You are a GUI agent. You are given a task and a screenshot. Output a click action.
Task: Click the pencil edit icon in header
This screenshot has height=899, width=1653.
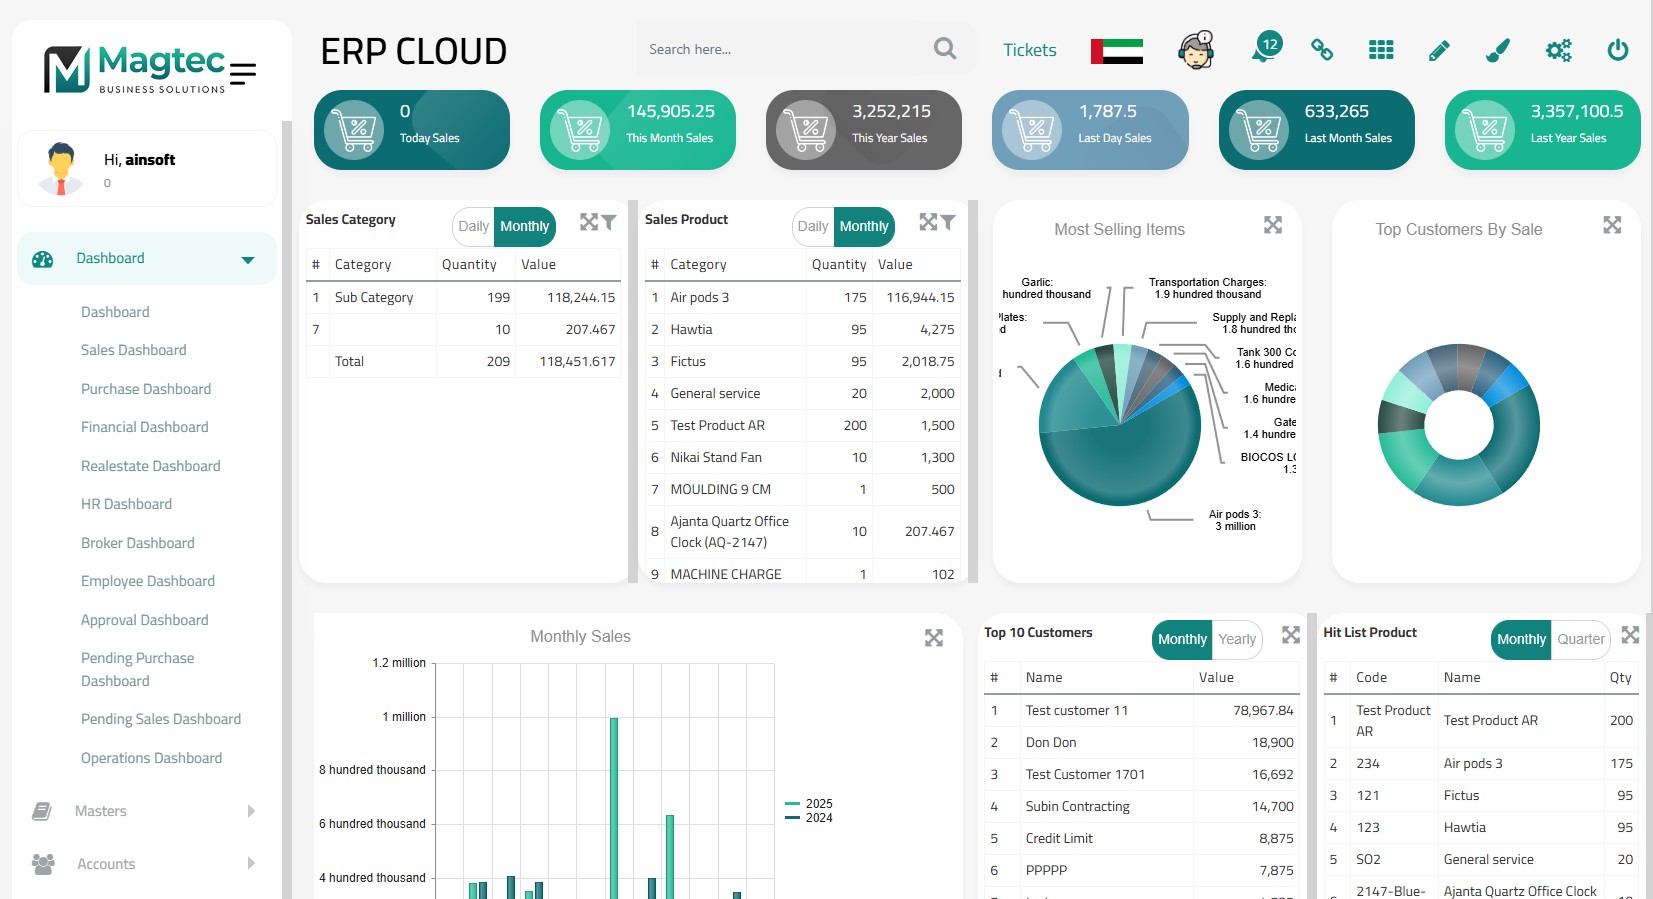(x=1439, y=50)
